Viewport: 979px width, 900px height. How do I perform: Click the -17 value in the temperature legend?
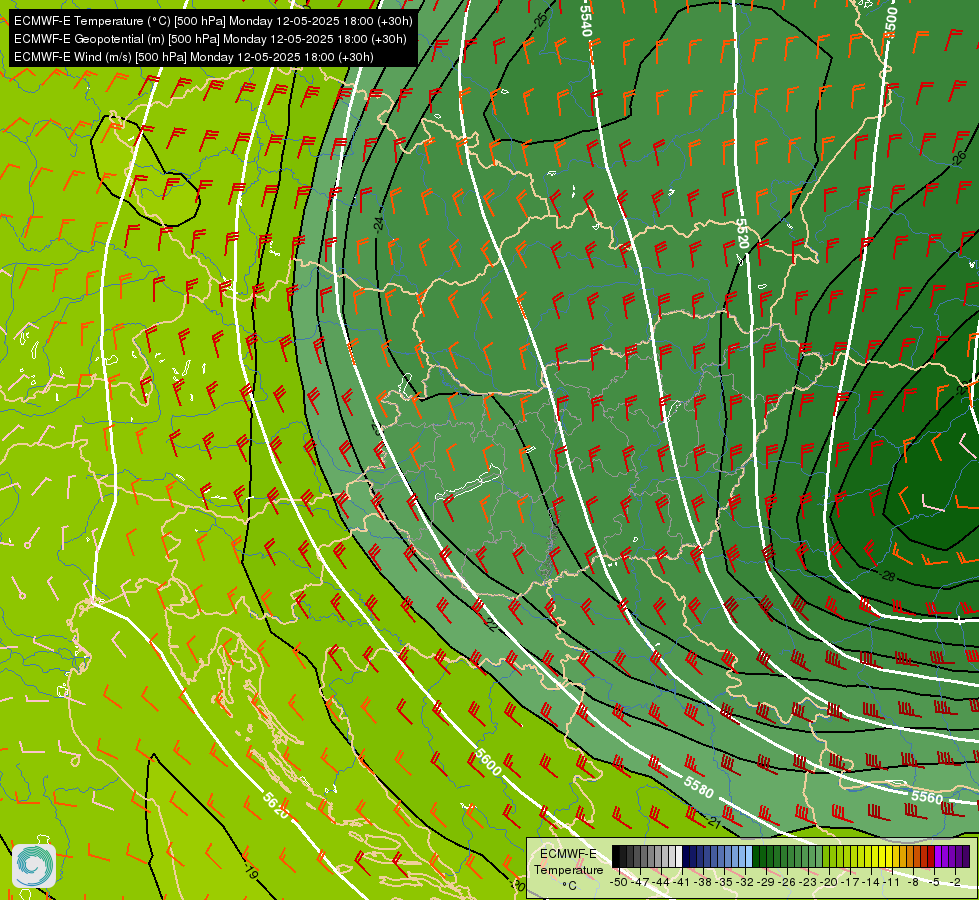pos(851,882)
